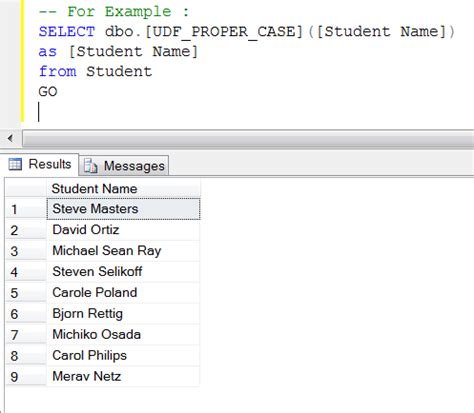The width and height of the screenshot is (474, 413).
Task: Select row header number 6
Action: [26, 314]
